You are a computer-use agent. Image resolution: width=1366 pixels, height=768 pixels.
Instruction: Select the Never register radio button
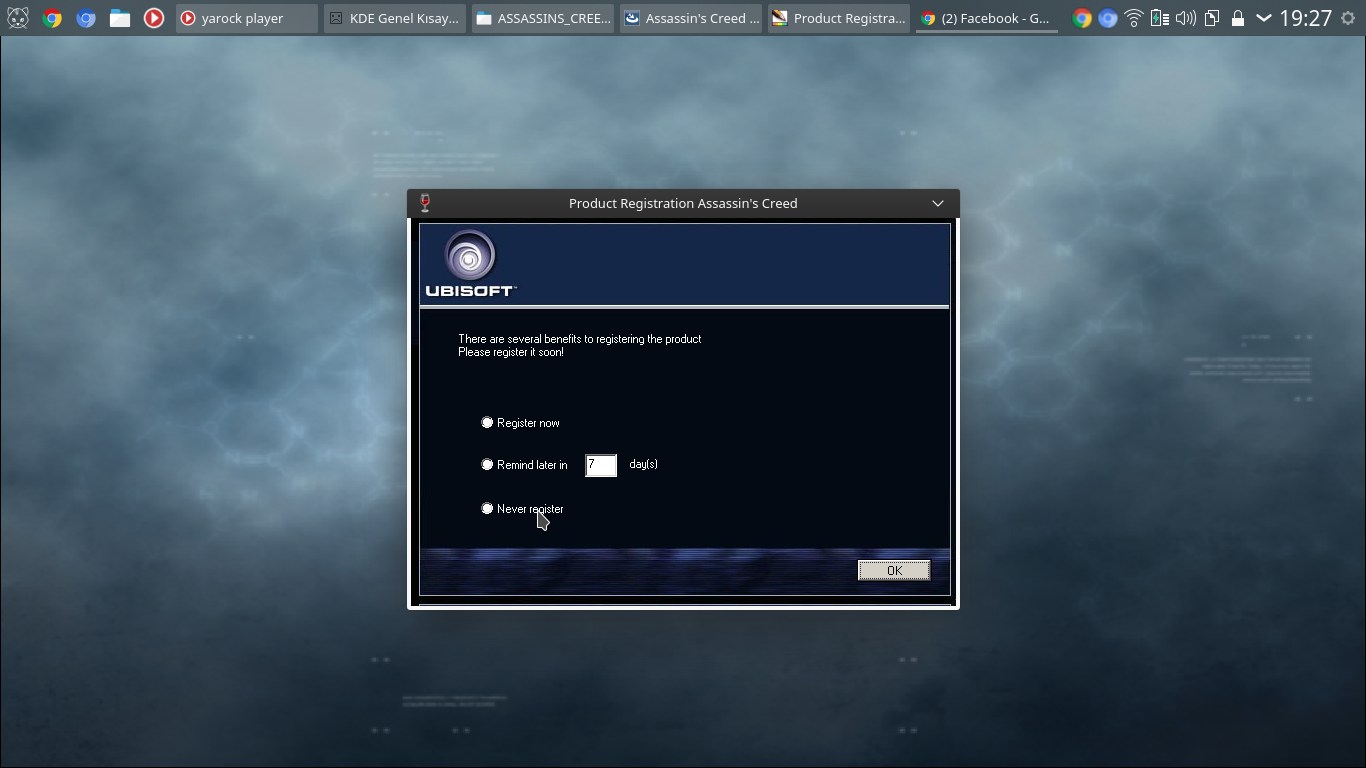487,509
